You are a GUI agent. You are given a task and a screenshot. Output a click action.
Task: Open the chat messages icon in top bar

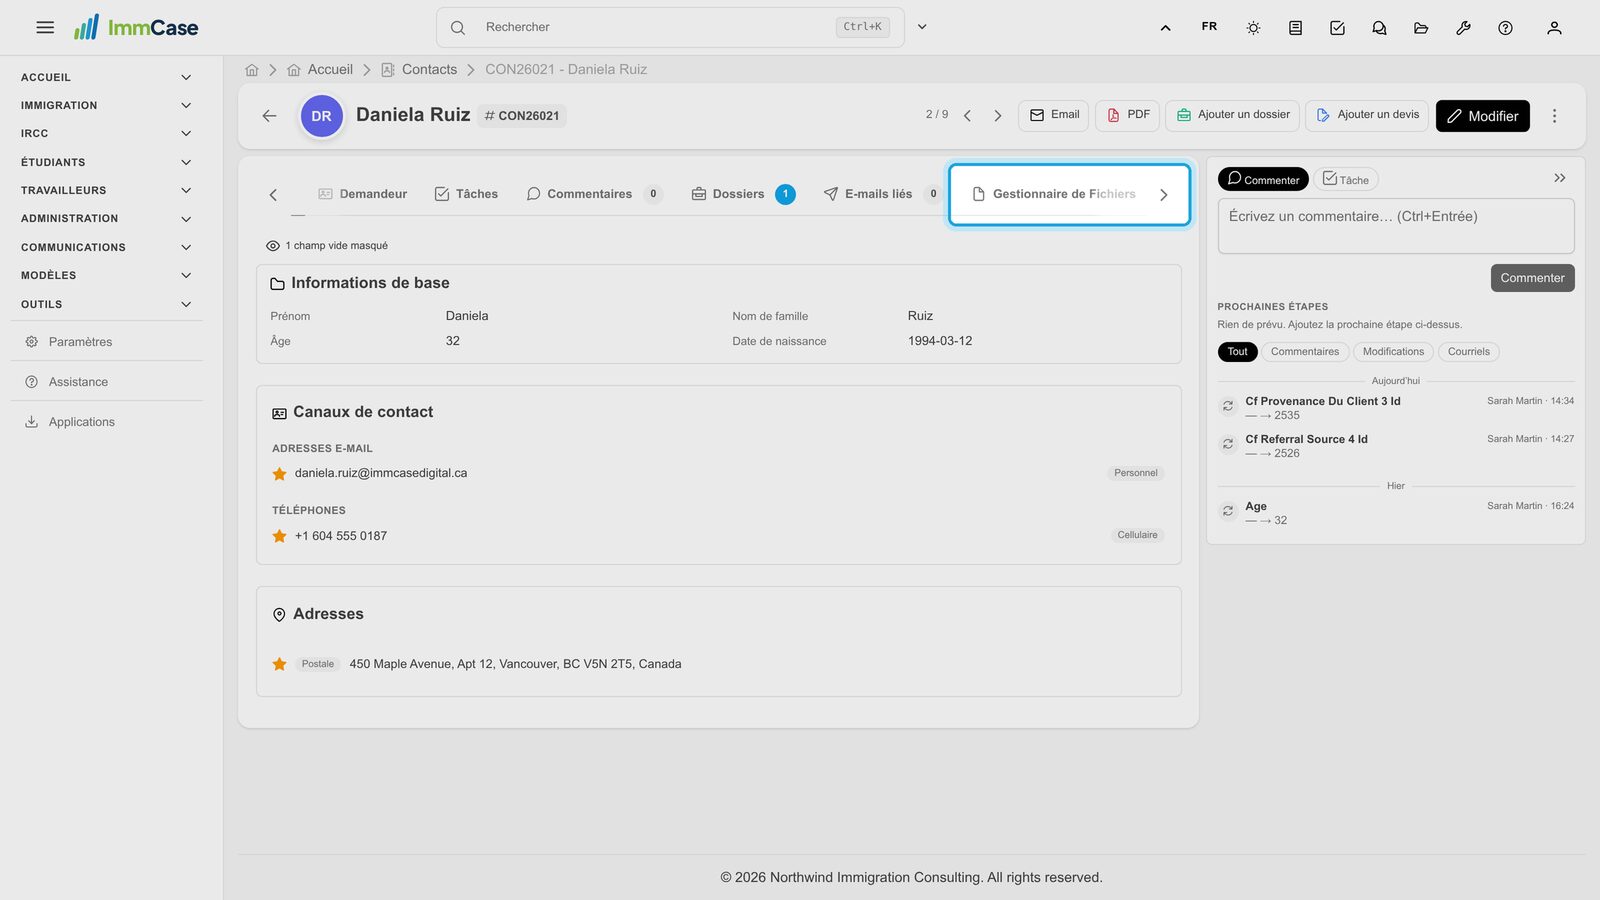pyautogui.click(x=1379, y=28)
